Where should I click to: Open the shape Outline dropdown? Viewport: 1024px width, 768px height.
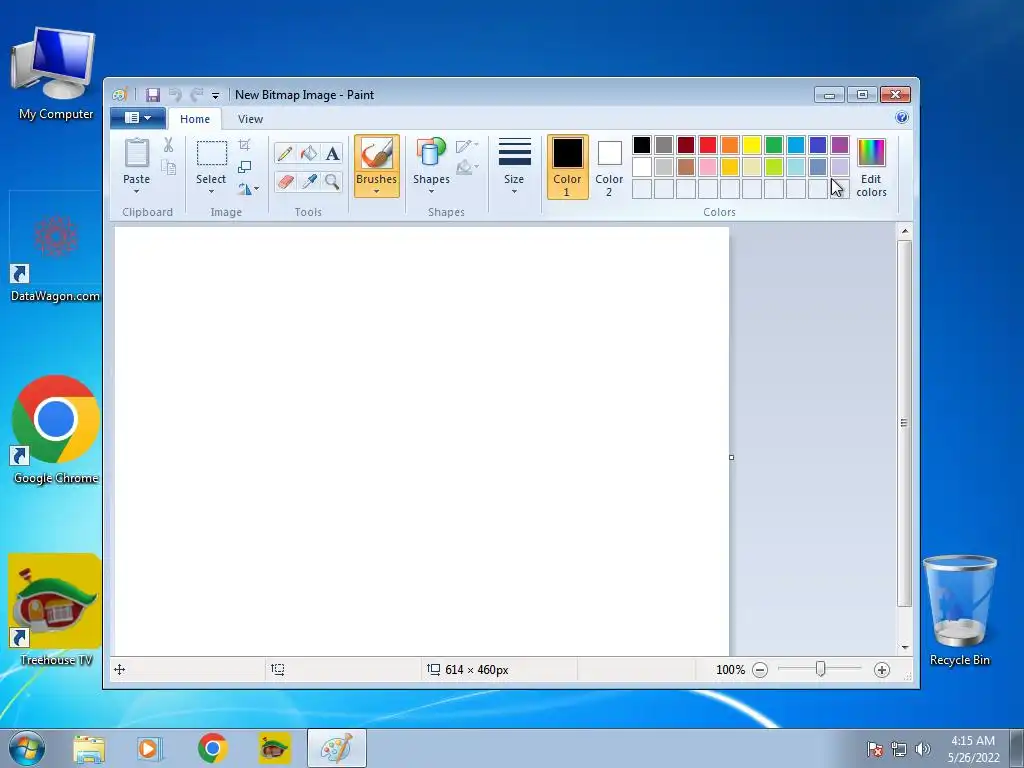[467, 145]
